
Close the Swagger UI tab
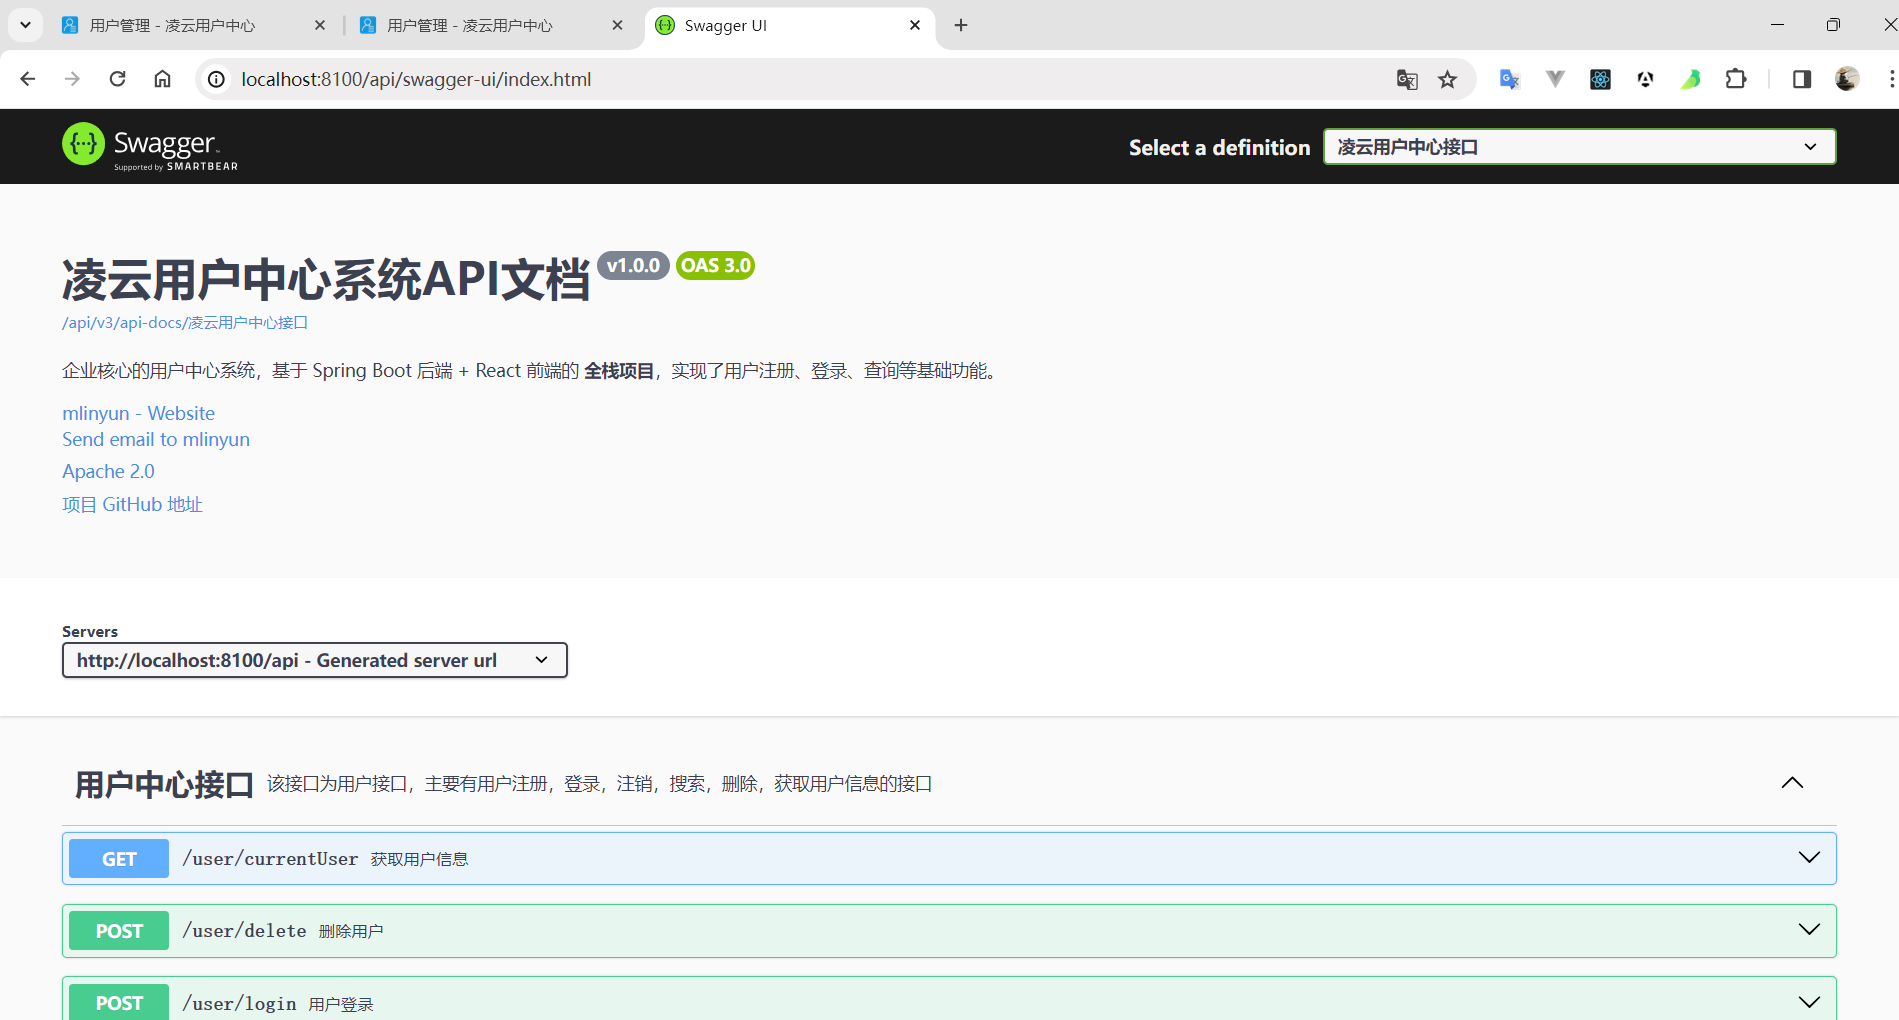915,25
